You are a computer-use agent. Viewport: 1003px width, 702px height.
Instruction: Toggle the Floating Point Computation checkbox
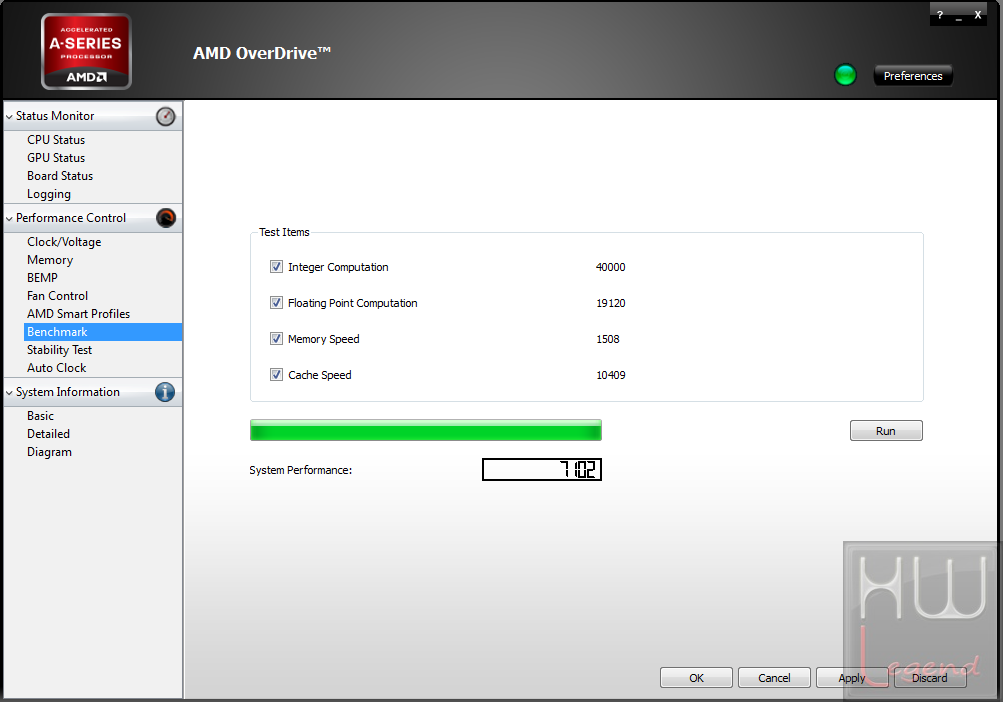point(276,303)
